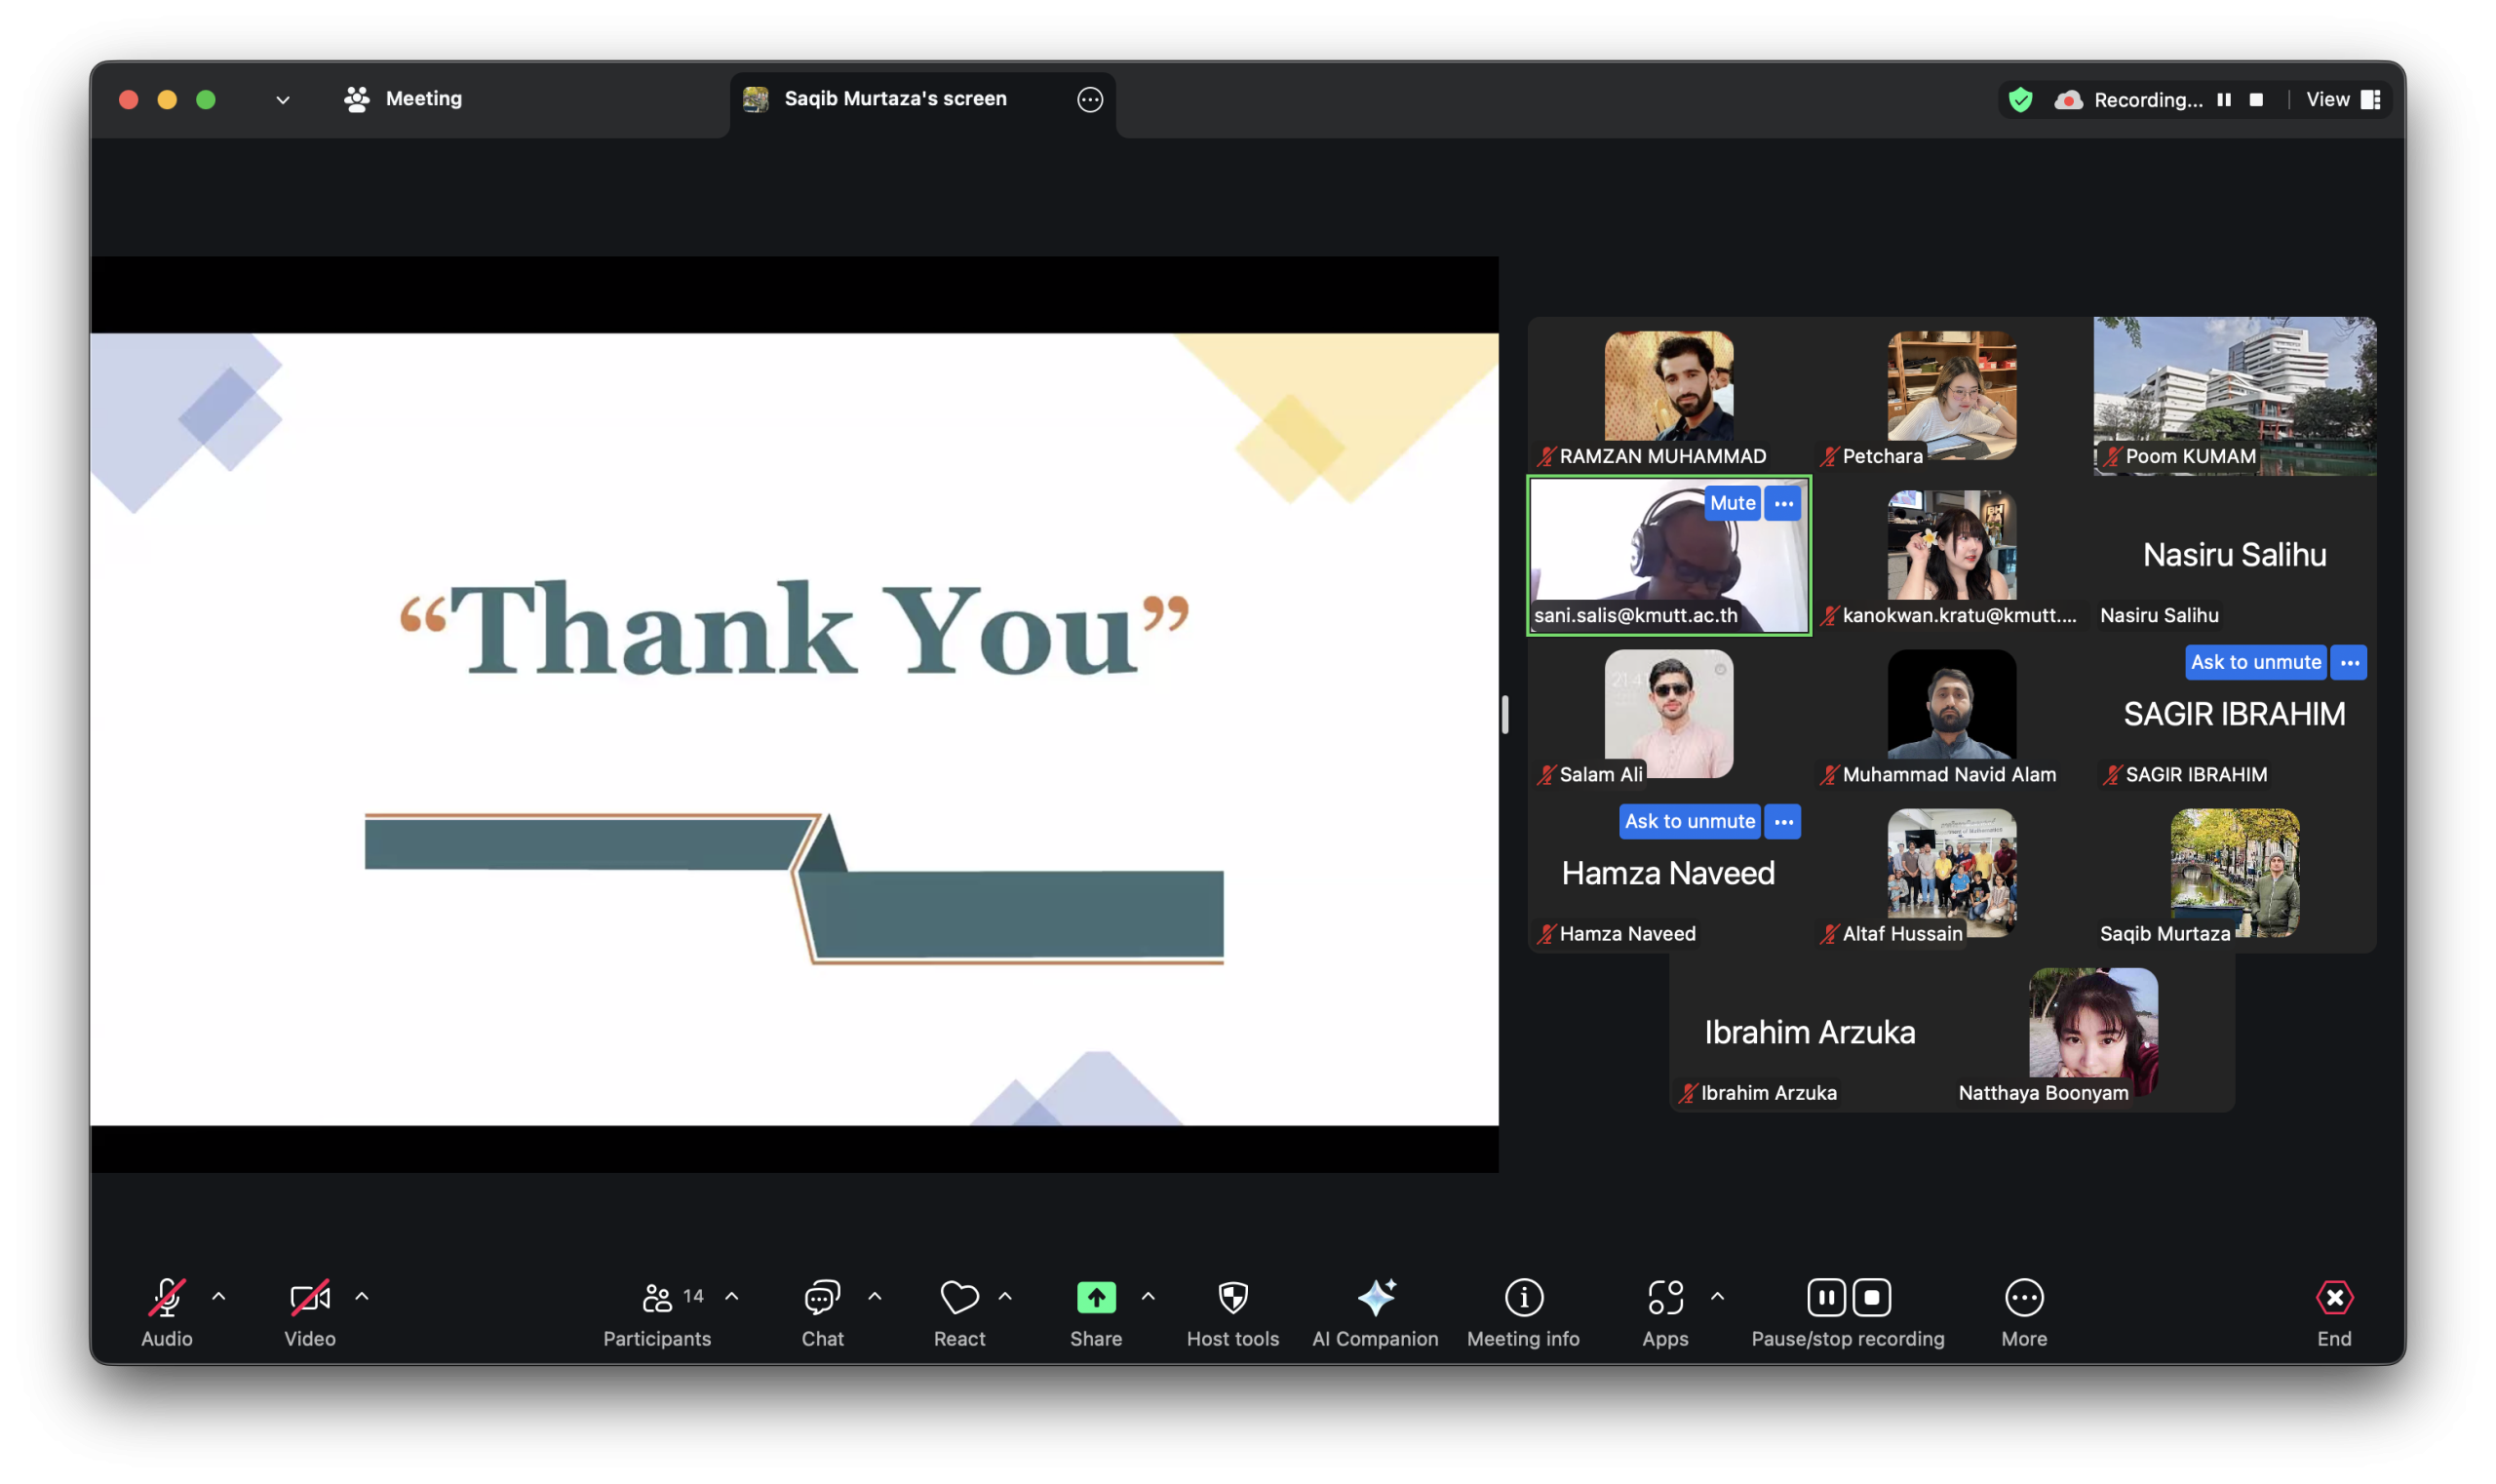Select Saqib Murtaza's screen tab
This screenshot has height=1484, width=2496.
(894, 99)
